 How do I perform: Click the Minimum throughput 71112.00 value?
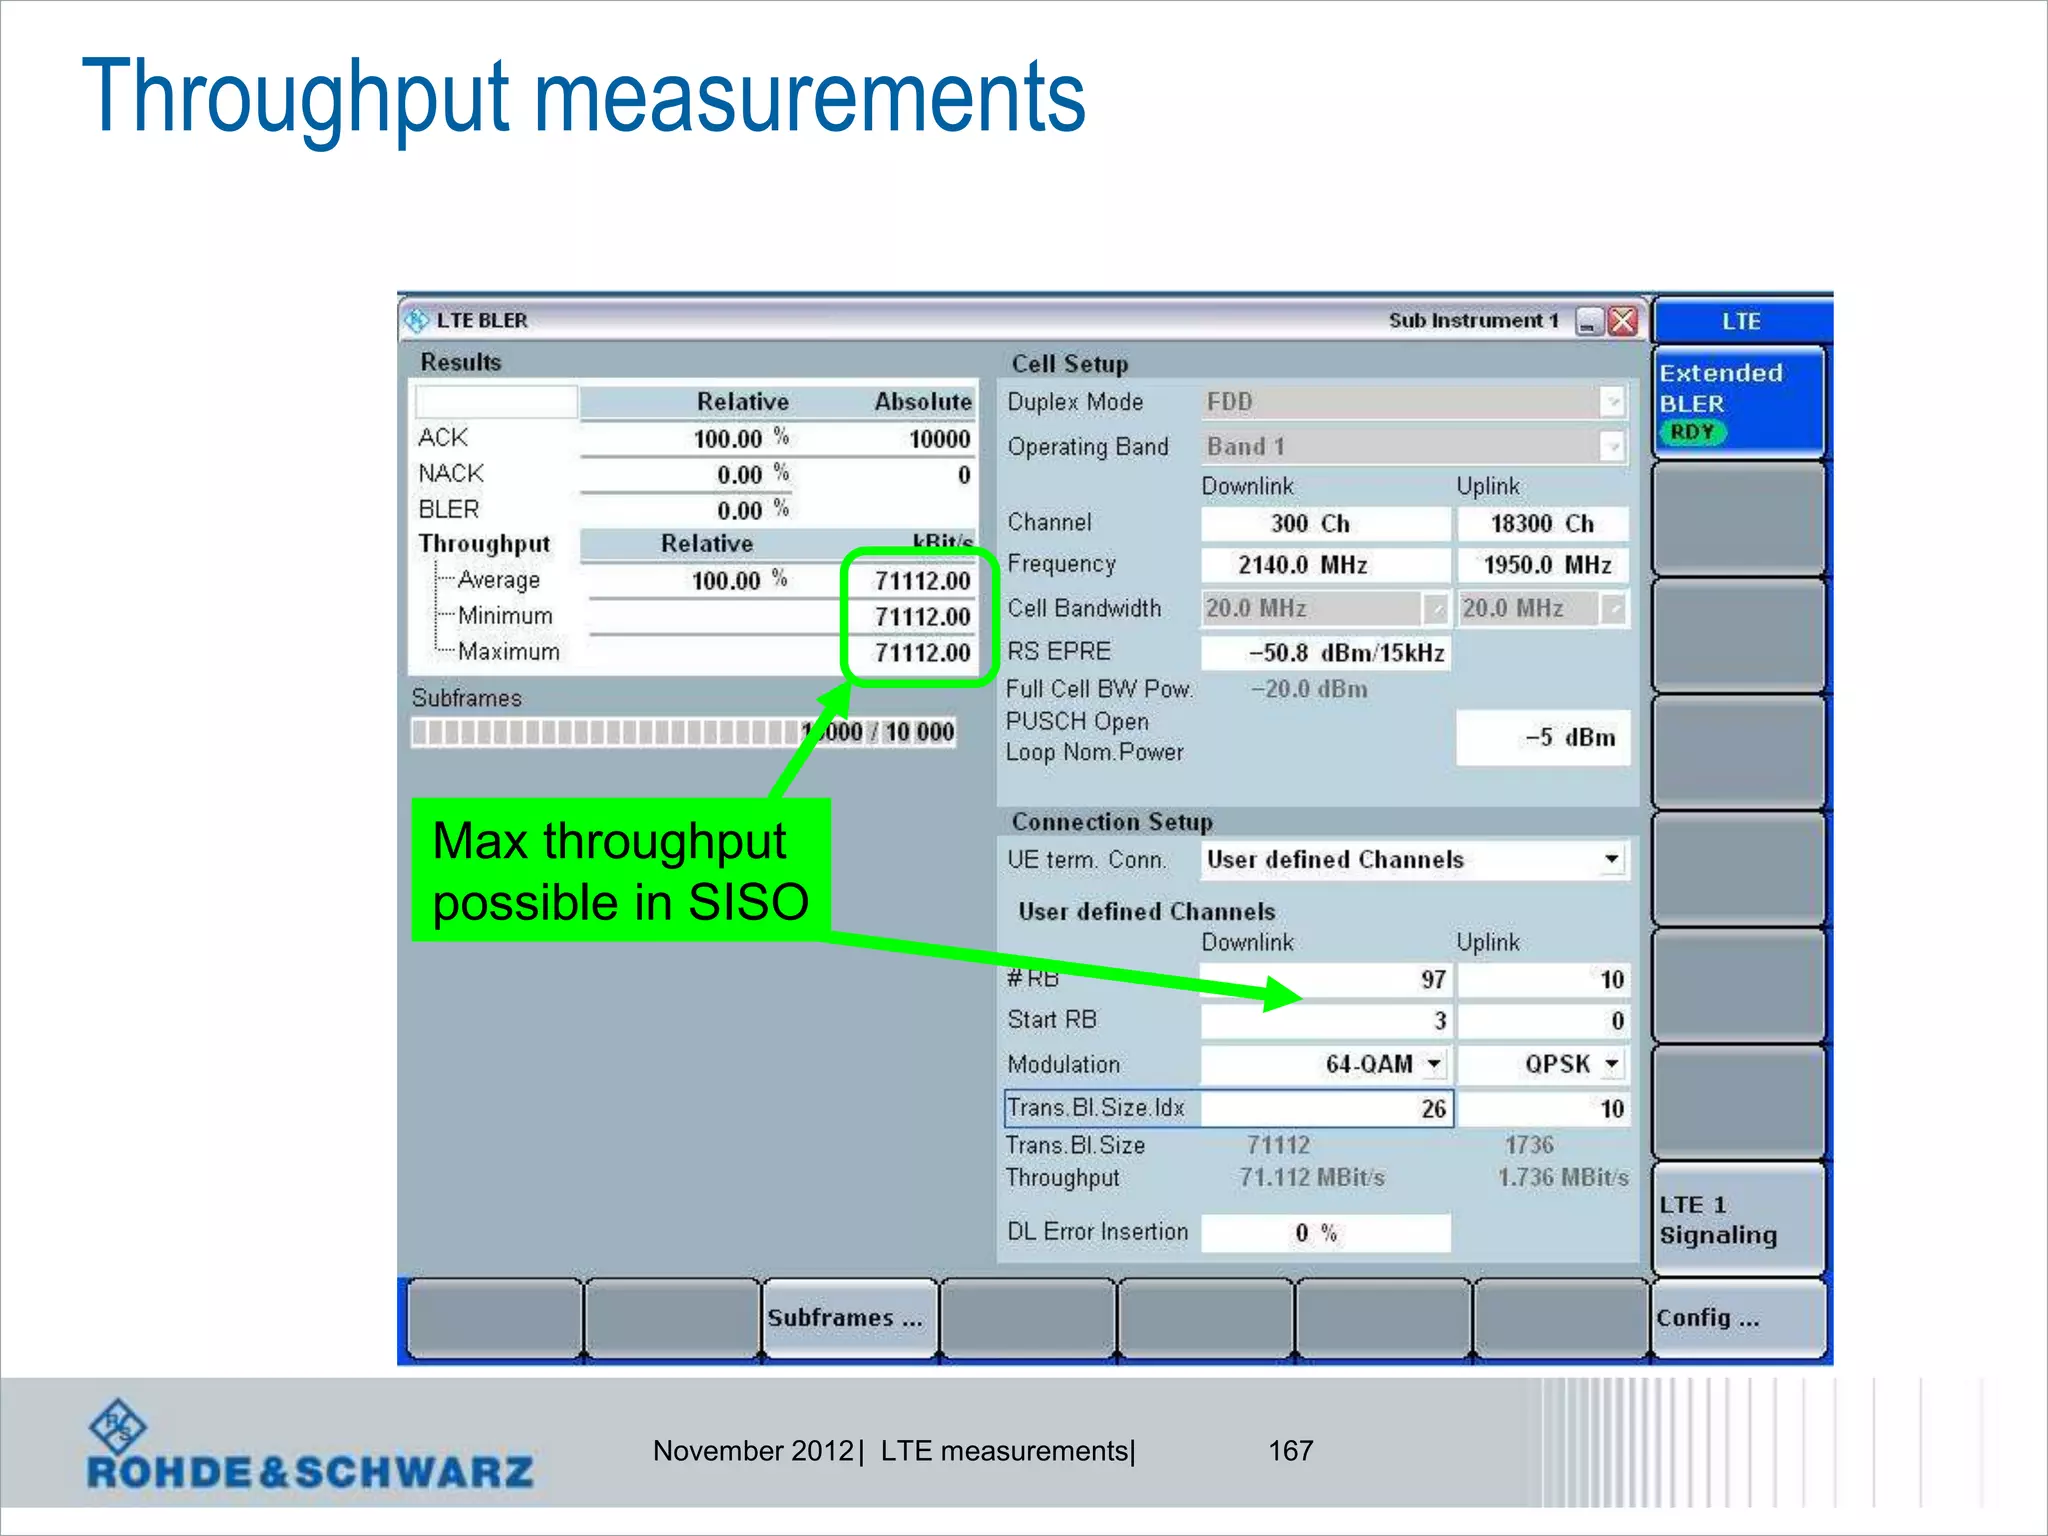coord(922,617)
